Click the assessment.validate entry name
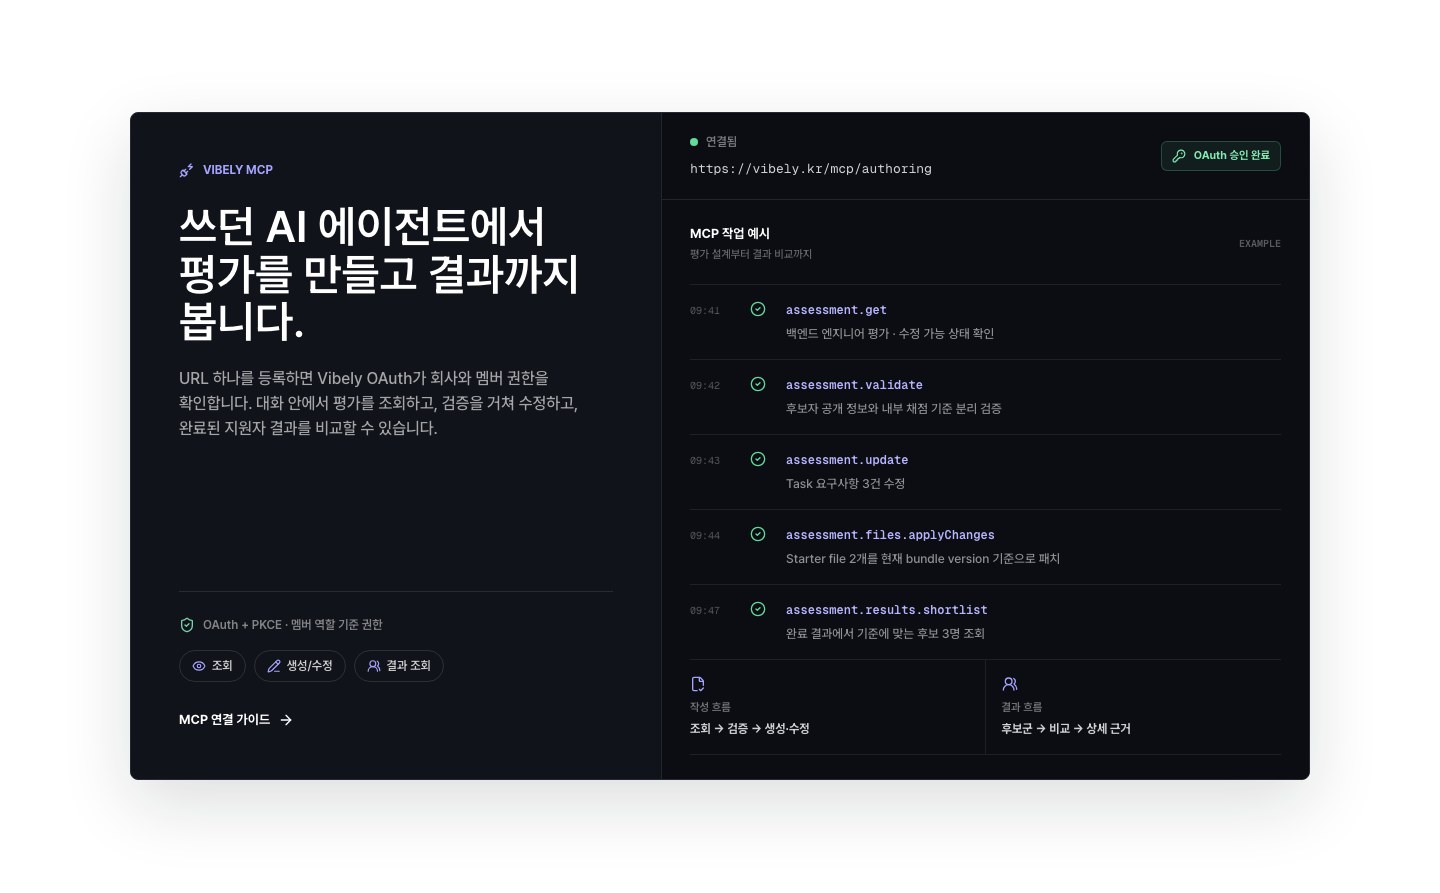 point(854,385)
